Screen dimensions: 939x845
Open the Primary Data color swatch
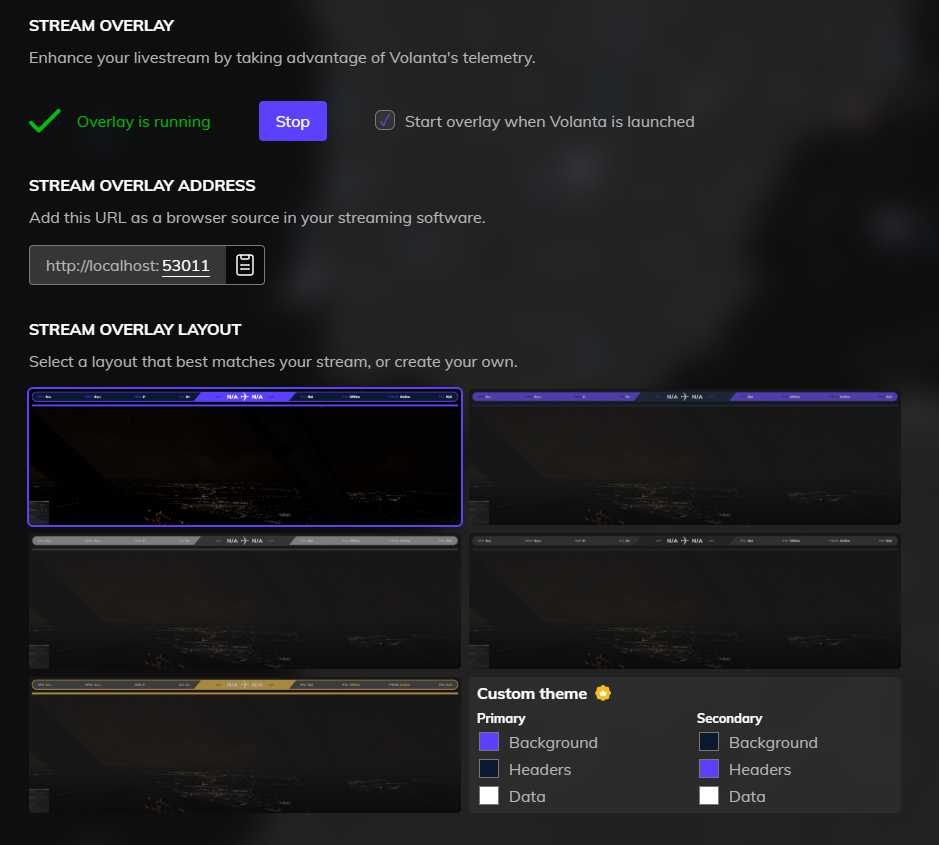[x=489, y=796]
